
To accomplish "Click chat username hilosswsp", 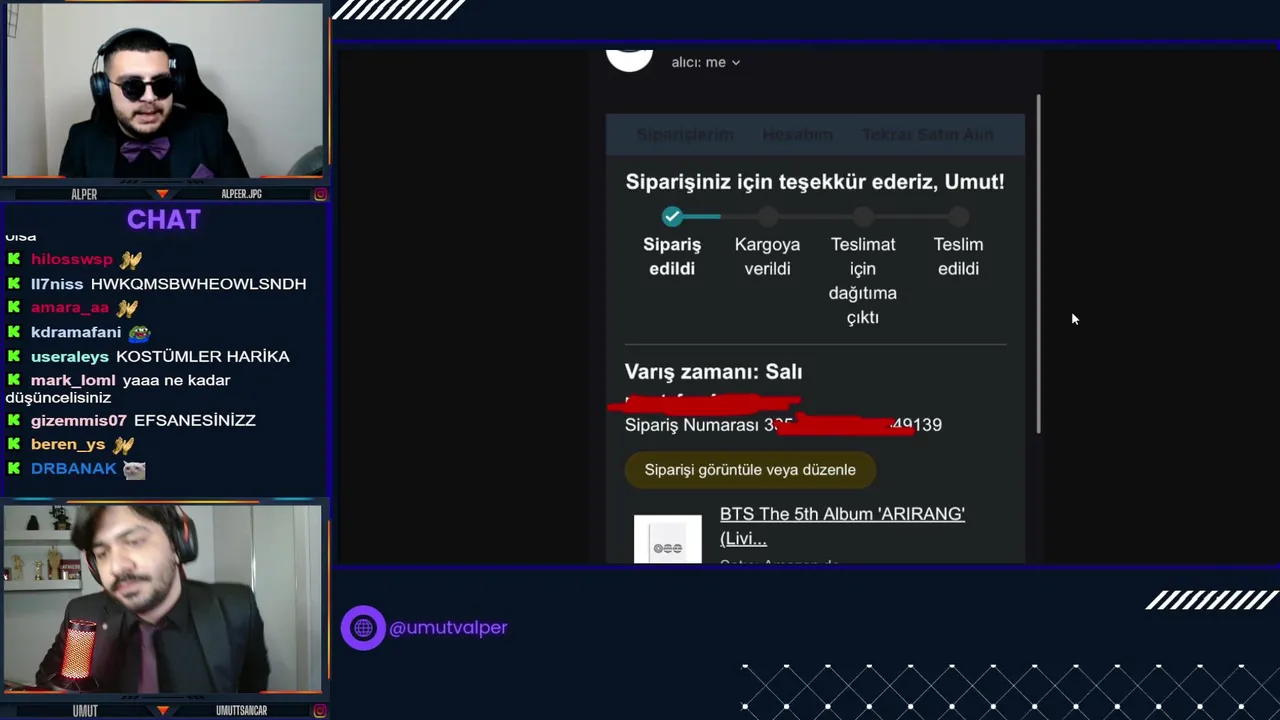I will click(x=72, y=259).
